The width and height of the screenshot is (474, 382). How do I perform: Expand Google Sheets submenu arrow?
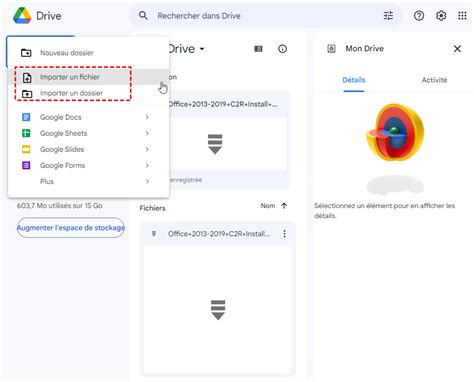coord(147,133)
